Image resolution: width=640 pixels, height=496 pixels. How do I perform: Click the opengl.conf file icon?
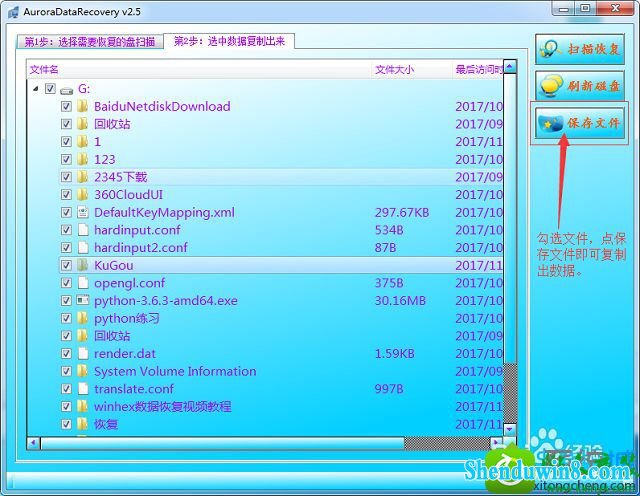(83, 283)
